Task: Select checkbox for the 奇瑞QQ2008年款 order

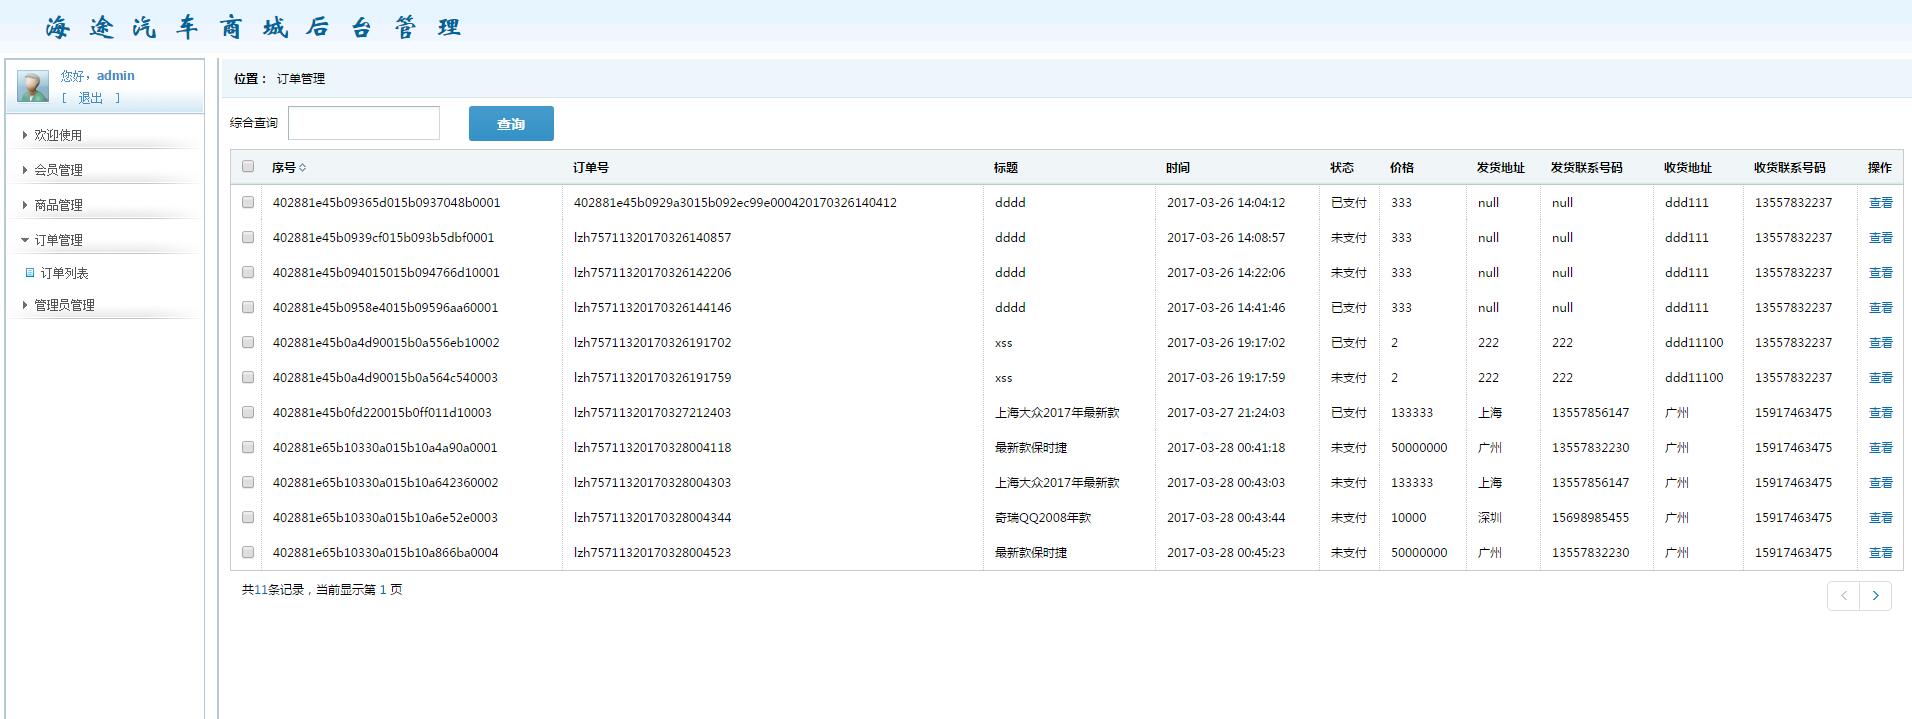Action: pyautogui.click(x=248, y=517)
